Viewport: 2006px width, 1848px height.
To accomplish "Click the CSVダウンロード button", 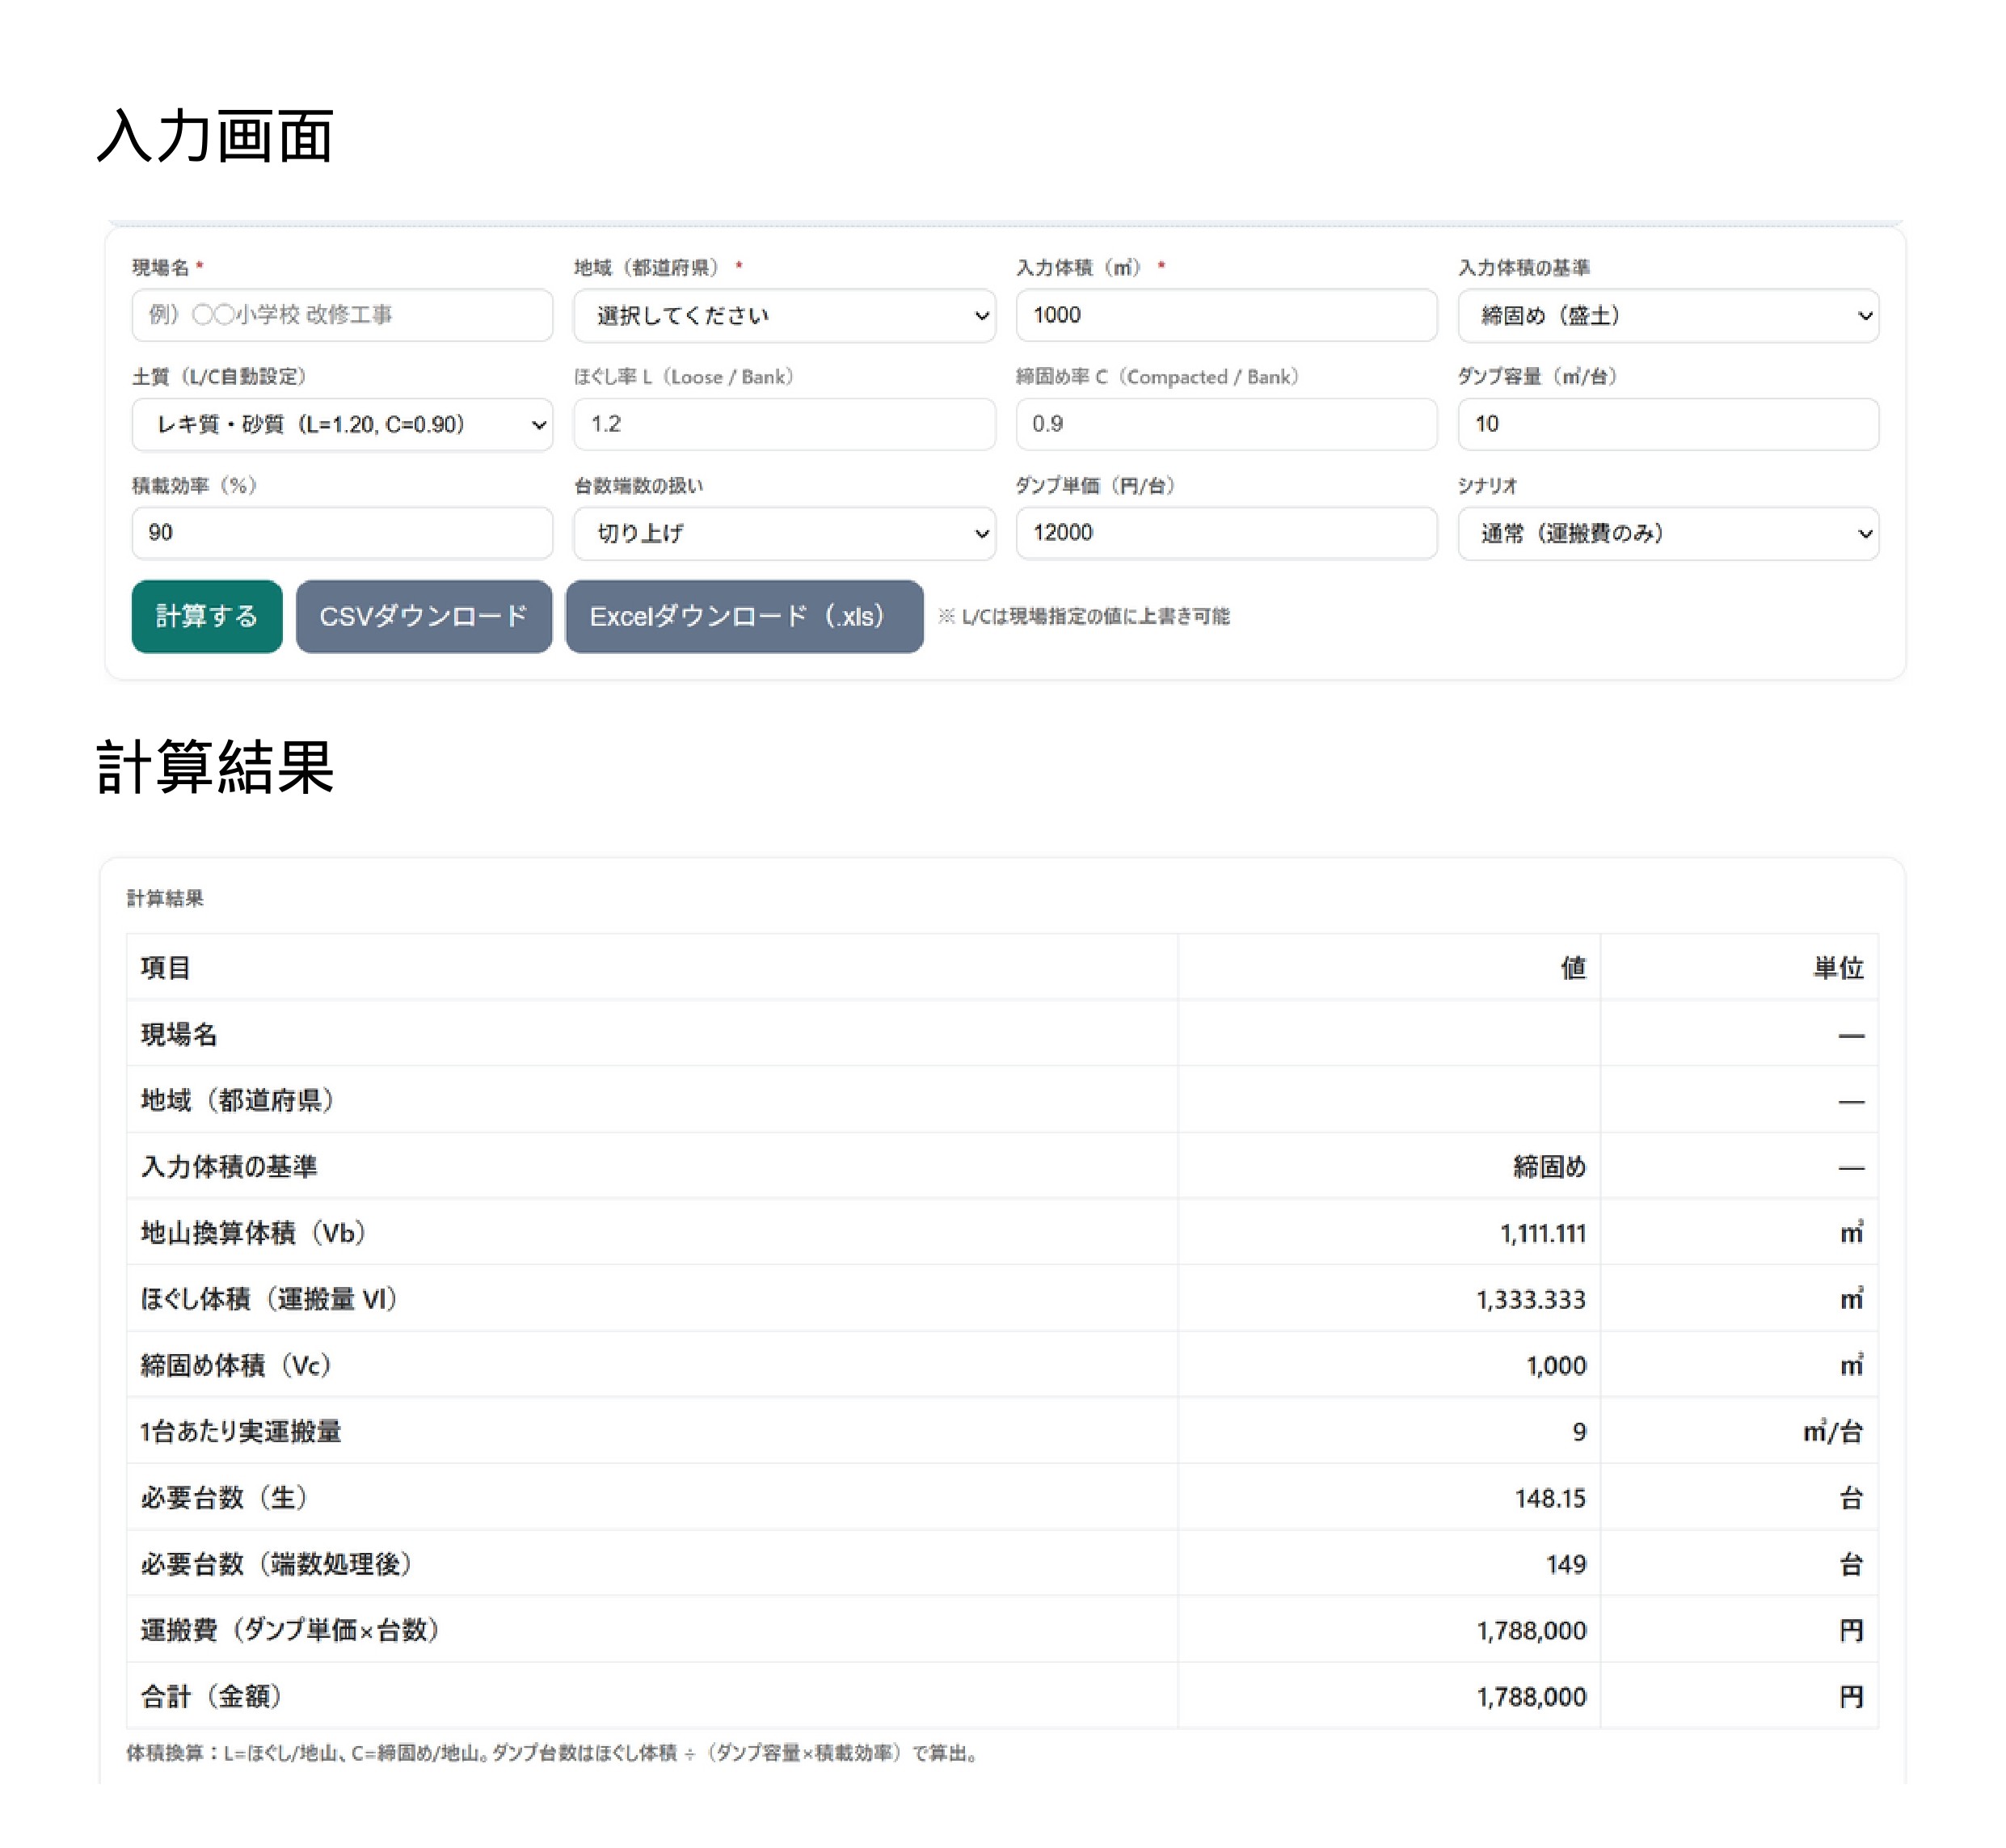I will click(423, 616).
